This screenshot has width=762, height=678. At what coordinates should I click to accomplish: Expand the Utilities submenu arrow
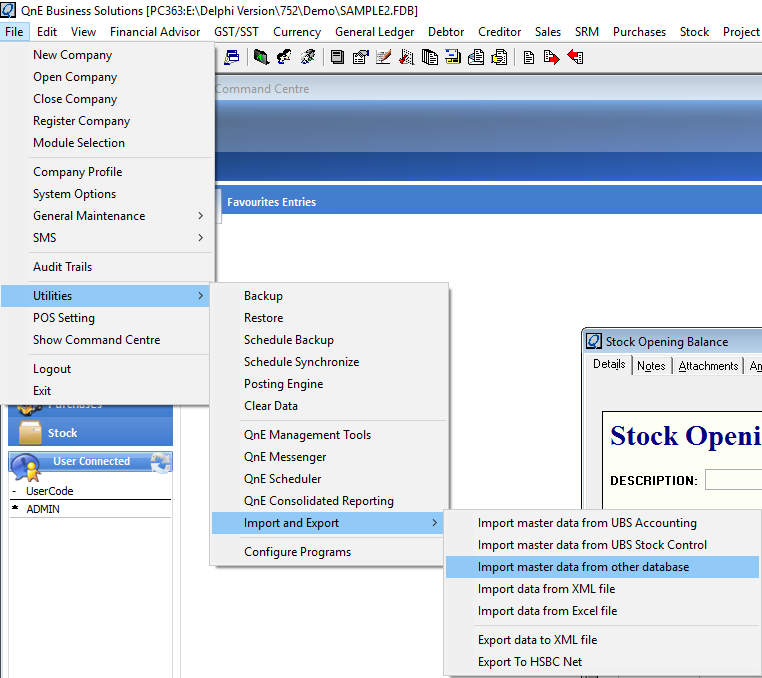click(x=201, y=296)
